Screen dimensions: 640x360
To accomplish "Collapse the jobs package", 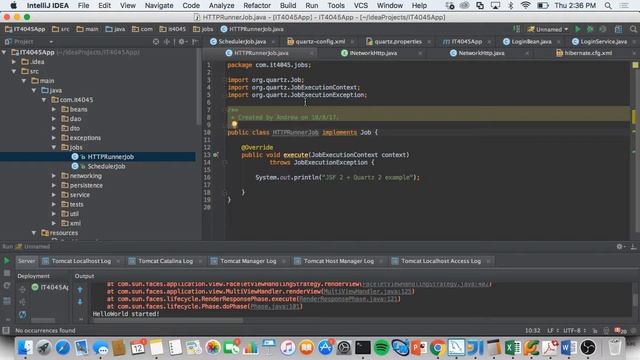I will 54,147.
